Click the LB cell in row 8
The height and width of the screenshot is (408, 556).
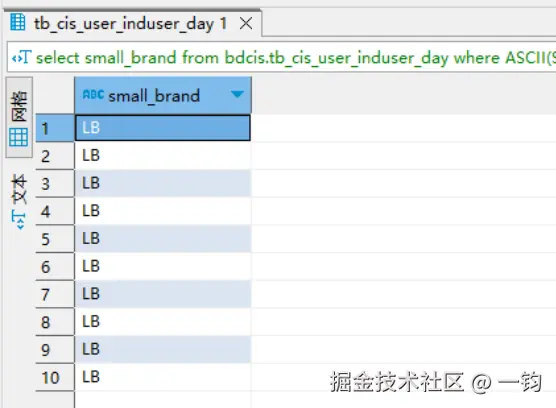(163, 322)
